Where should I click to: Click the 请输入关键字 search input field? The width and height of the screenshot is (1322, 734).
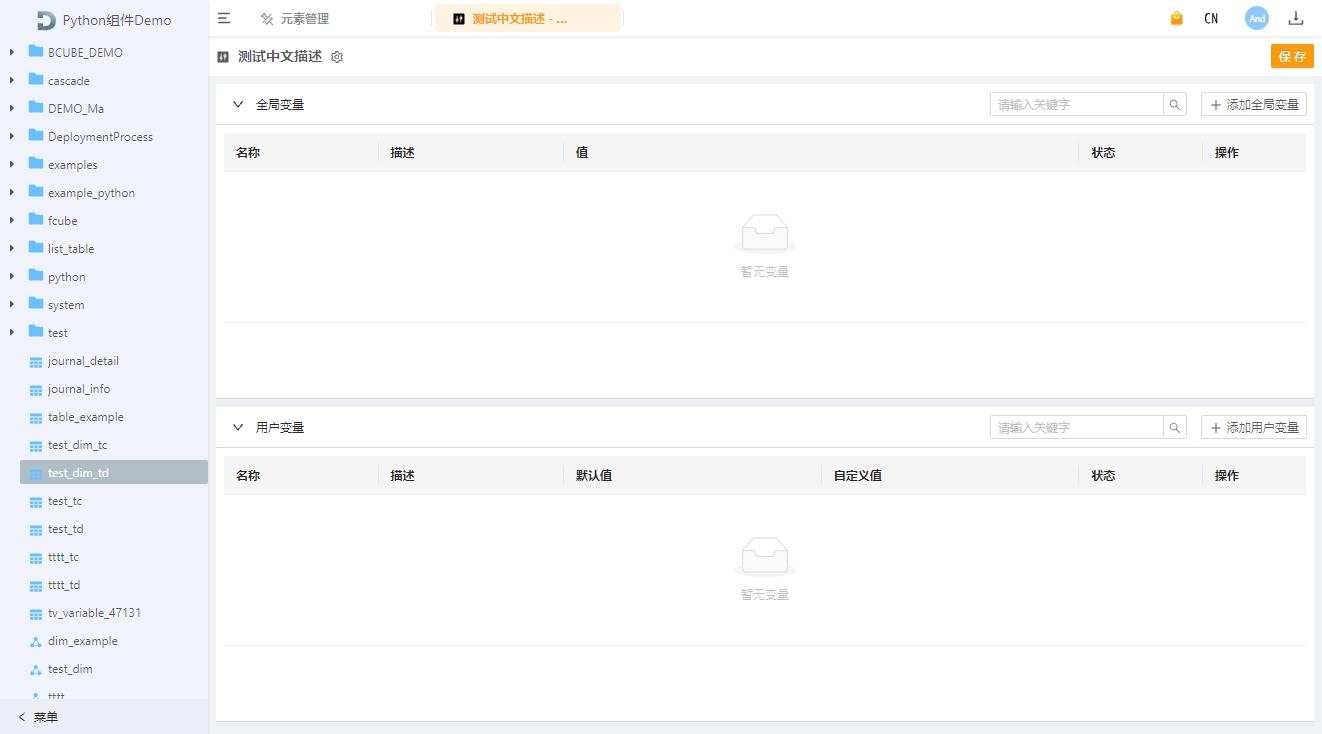1070,104
